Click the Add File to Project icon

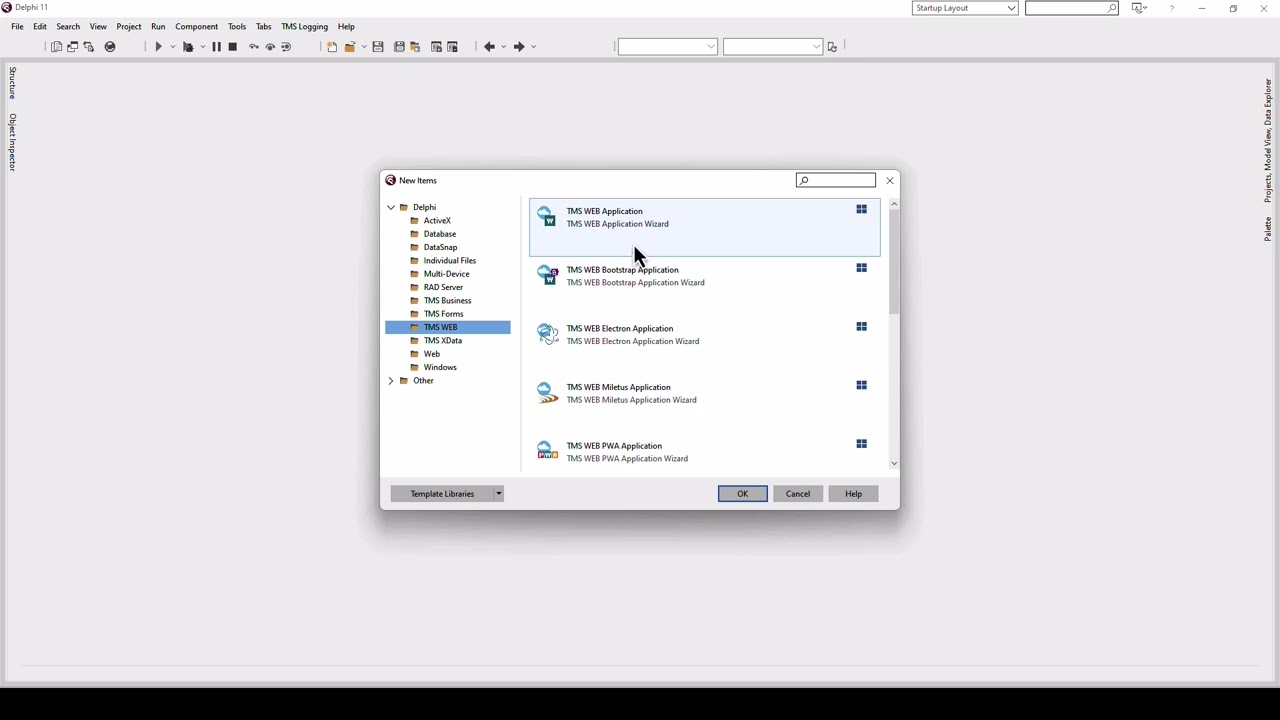[436, 47]
